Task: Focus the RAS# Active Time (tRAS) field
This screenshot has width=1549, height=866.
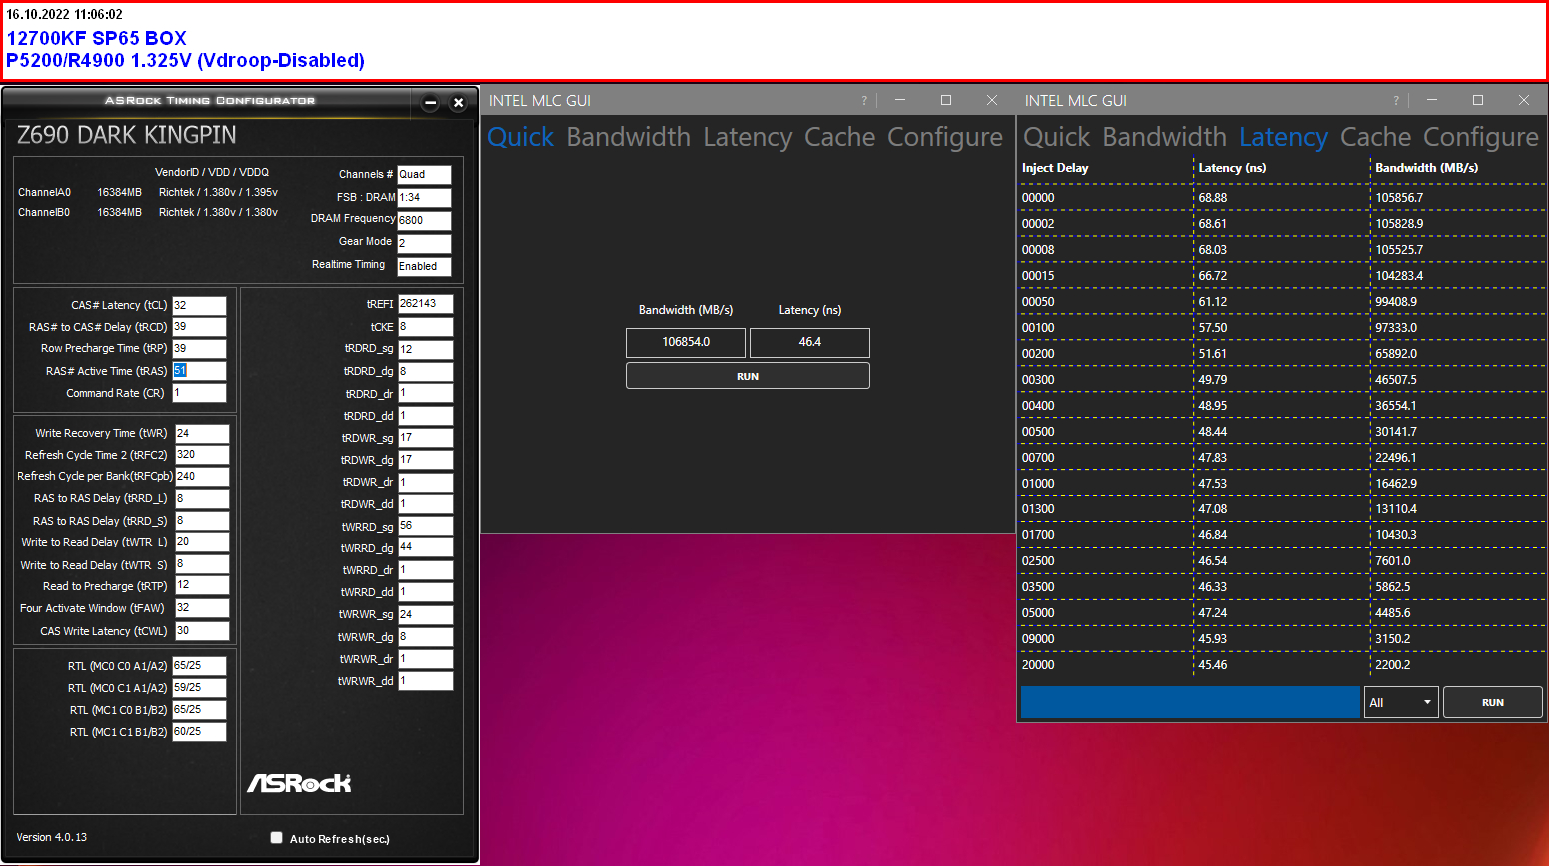Action: tap(199, 371)
